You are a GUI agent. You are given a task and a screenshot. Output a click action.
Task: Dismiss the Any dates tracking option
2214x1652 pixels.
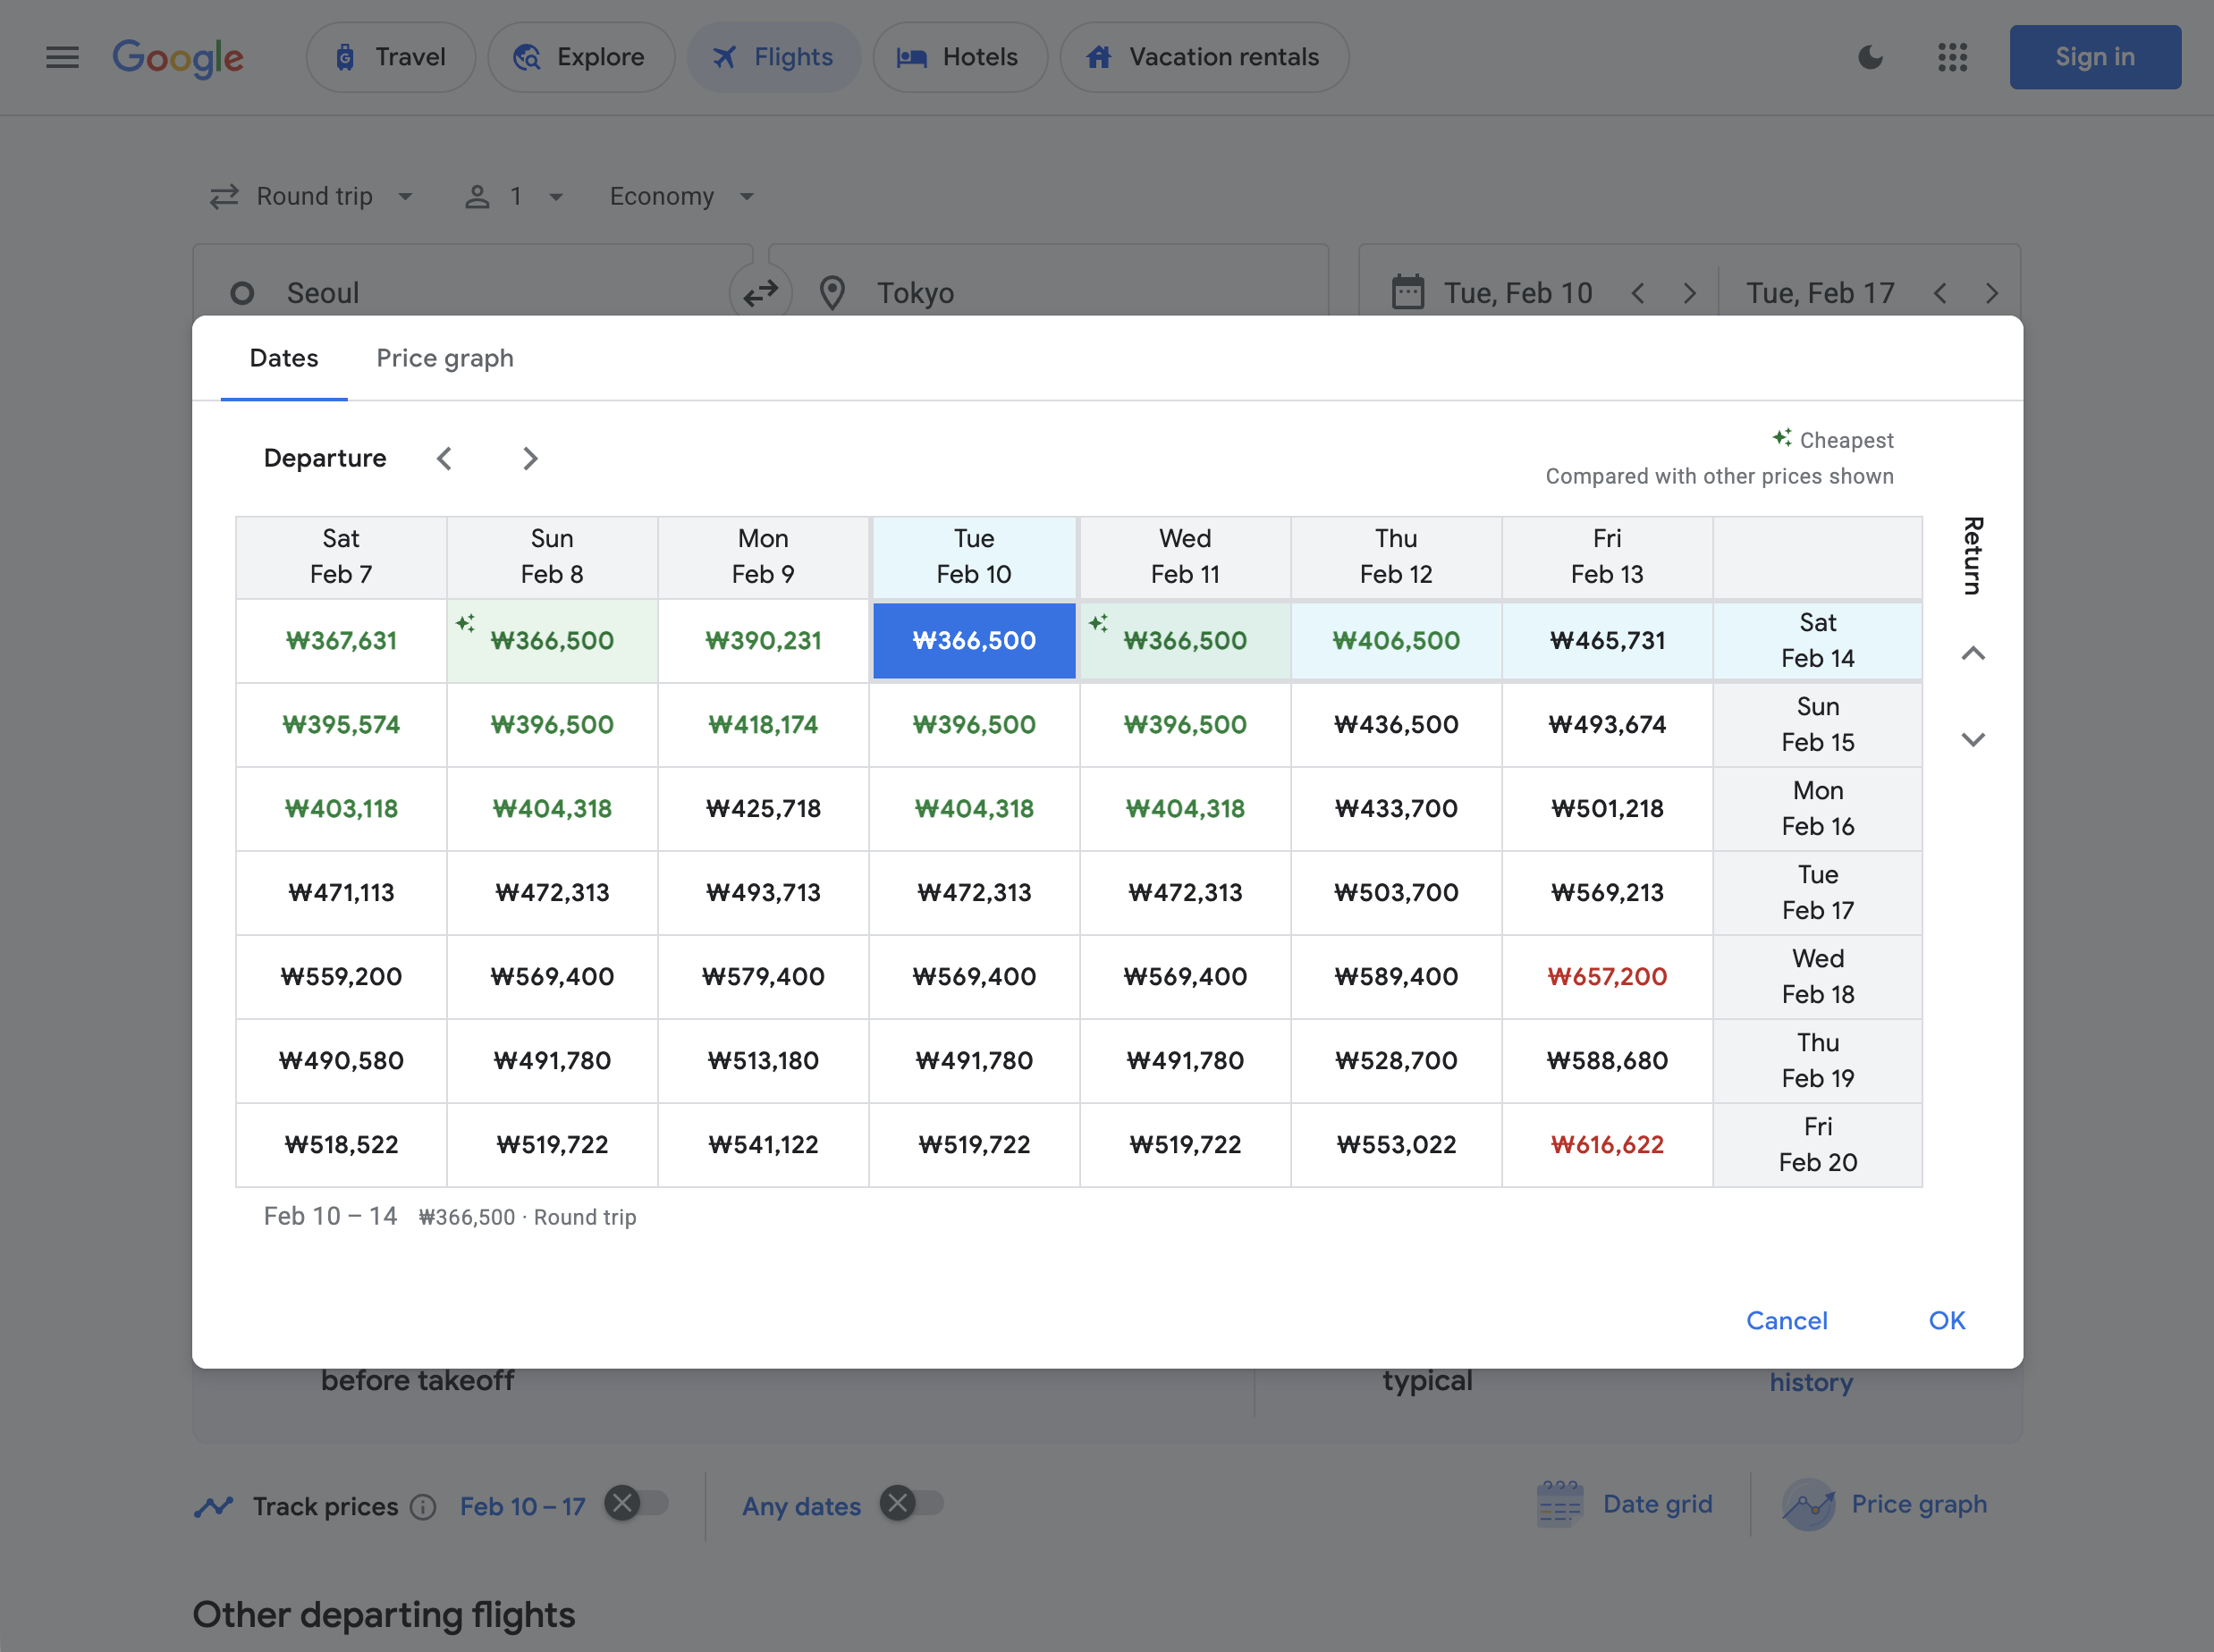pyautogui.click(x=898, y=1503)
